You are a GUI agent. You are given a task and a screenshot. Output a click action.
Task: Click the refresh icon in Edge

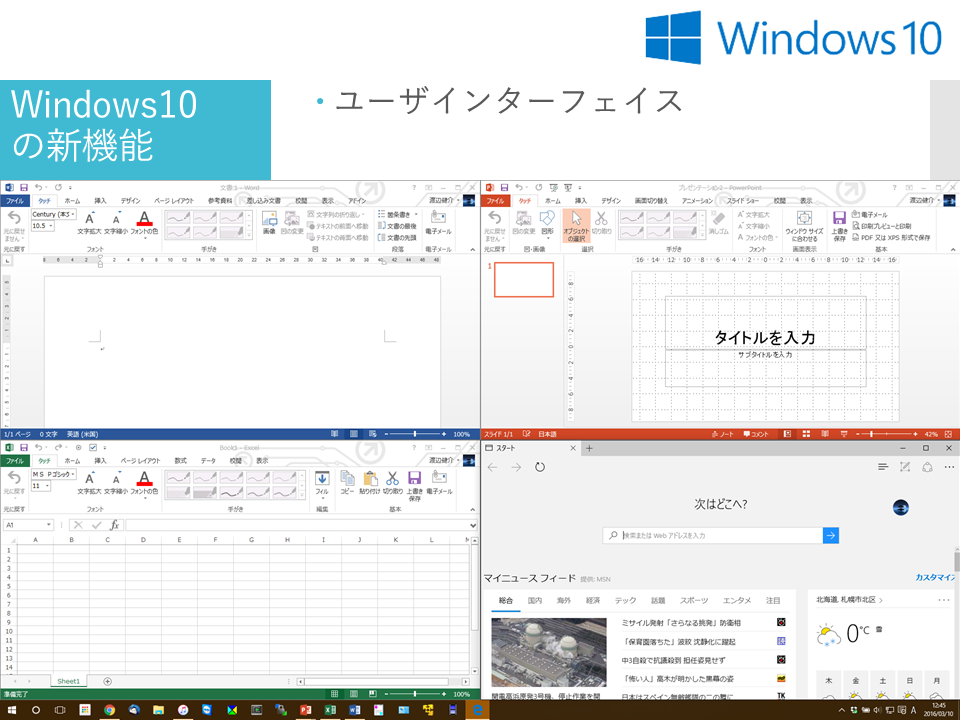pyautogui.click(x=539, y=467)
